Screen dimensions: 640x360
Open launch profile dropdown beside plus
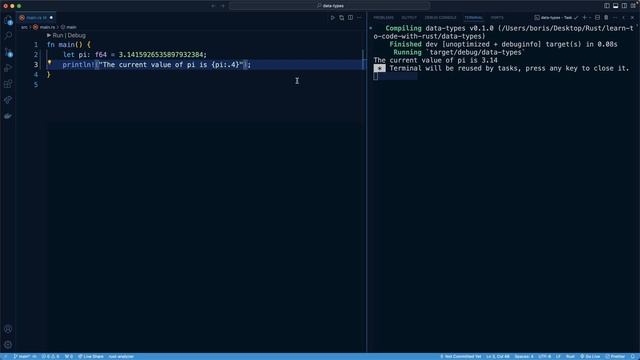[x=590, y=18]
